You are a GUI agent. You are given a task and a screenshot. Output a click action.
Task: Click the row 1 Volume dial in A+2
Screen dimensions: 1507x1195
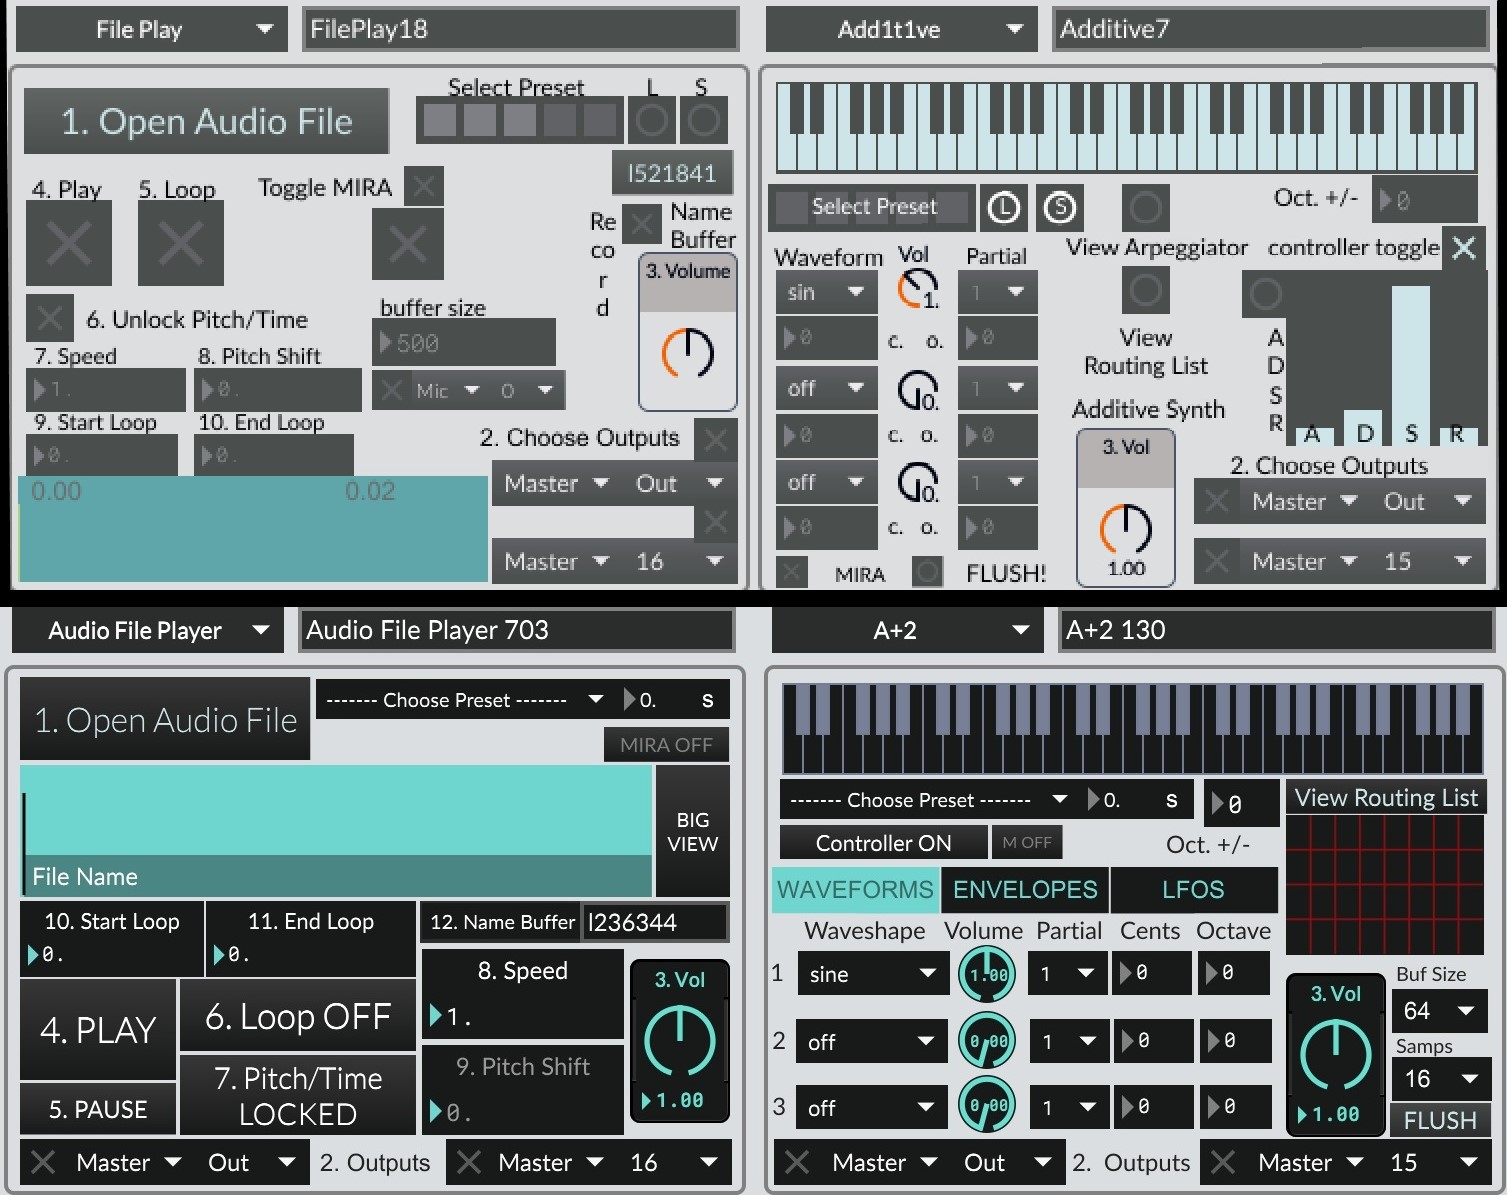pyautogui.click(x=987, y=974)
